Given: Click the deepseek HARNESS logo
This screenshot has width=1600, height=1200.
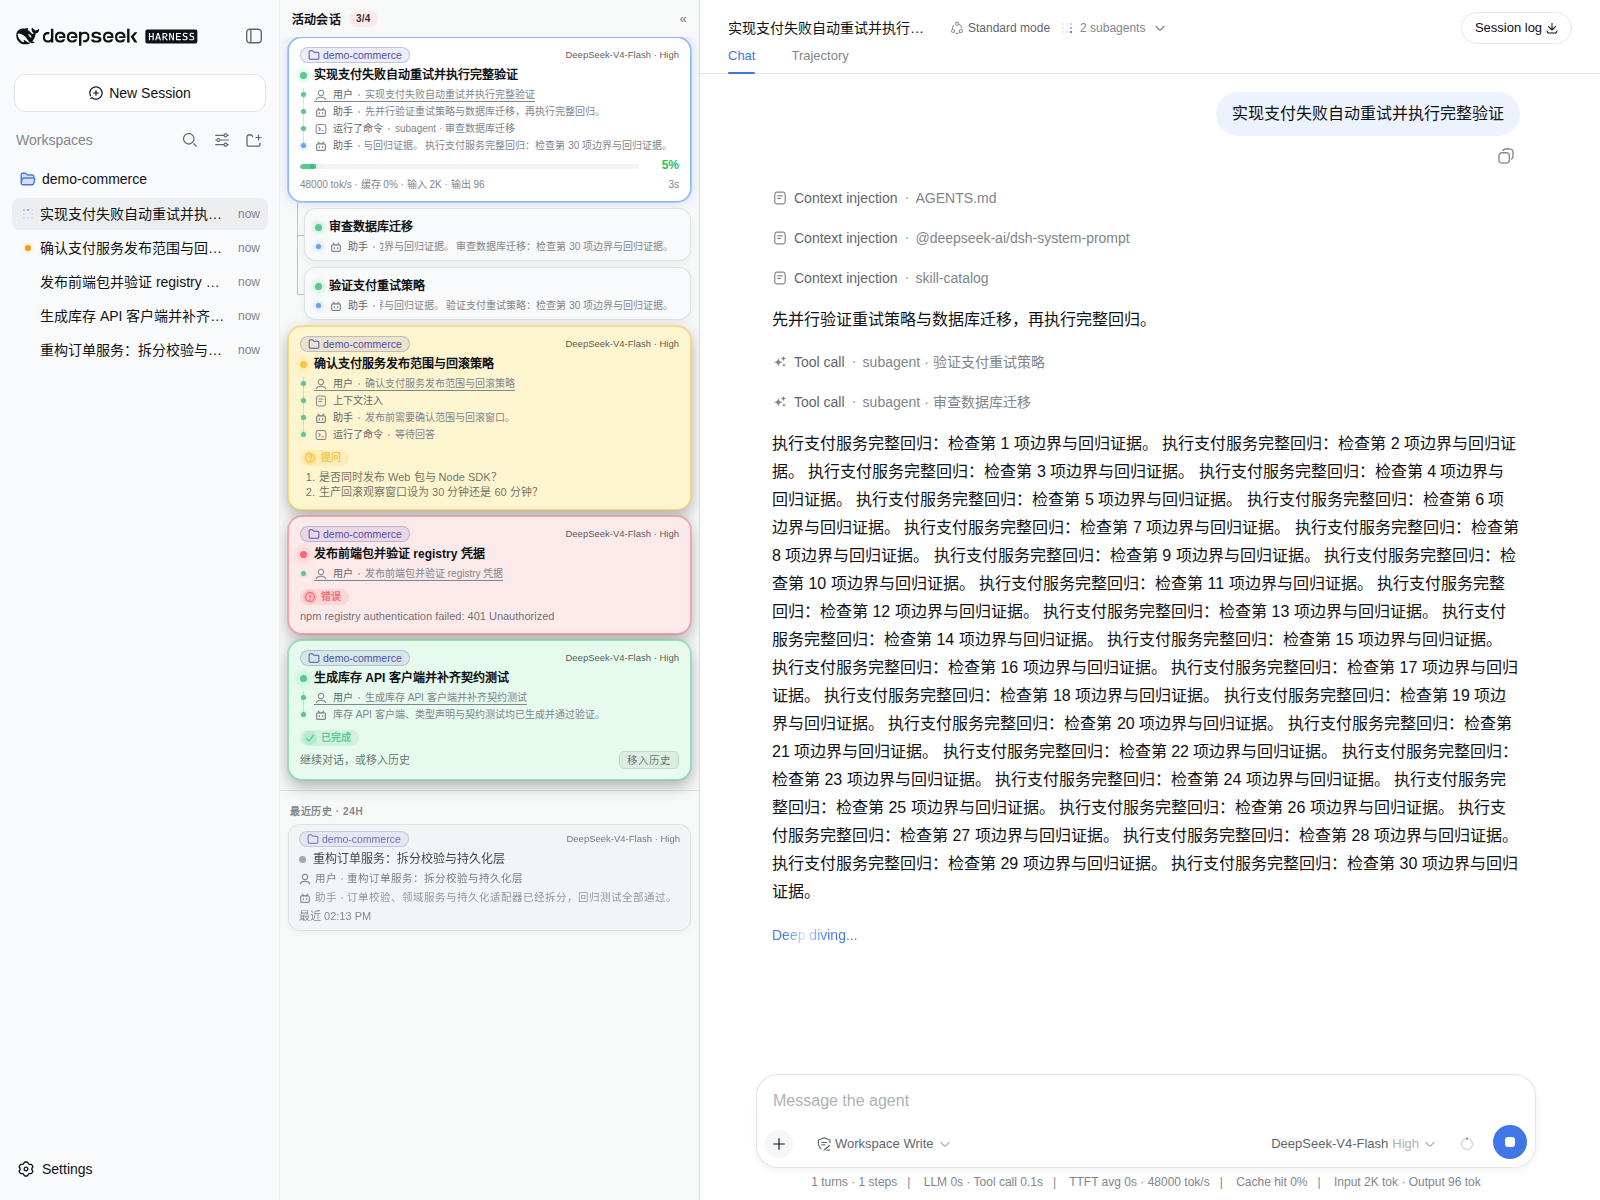Looking at the screenshot, I should [x=107, y=36].
